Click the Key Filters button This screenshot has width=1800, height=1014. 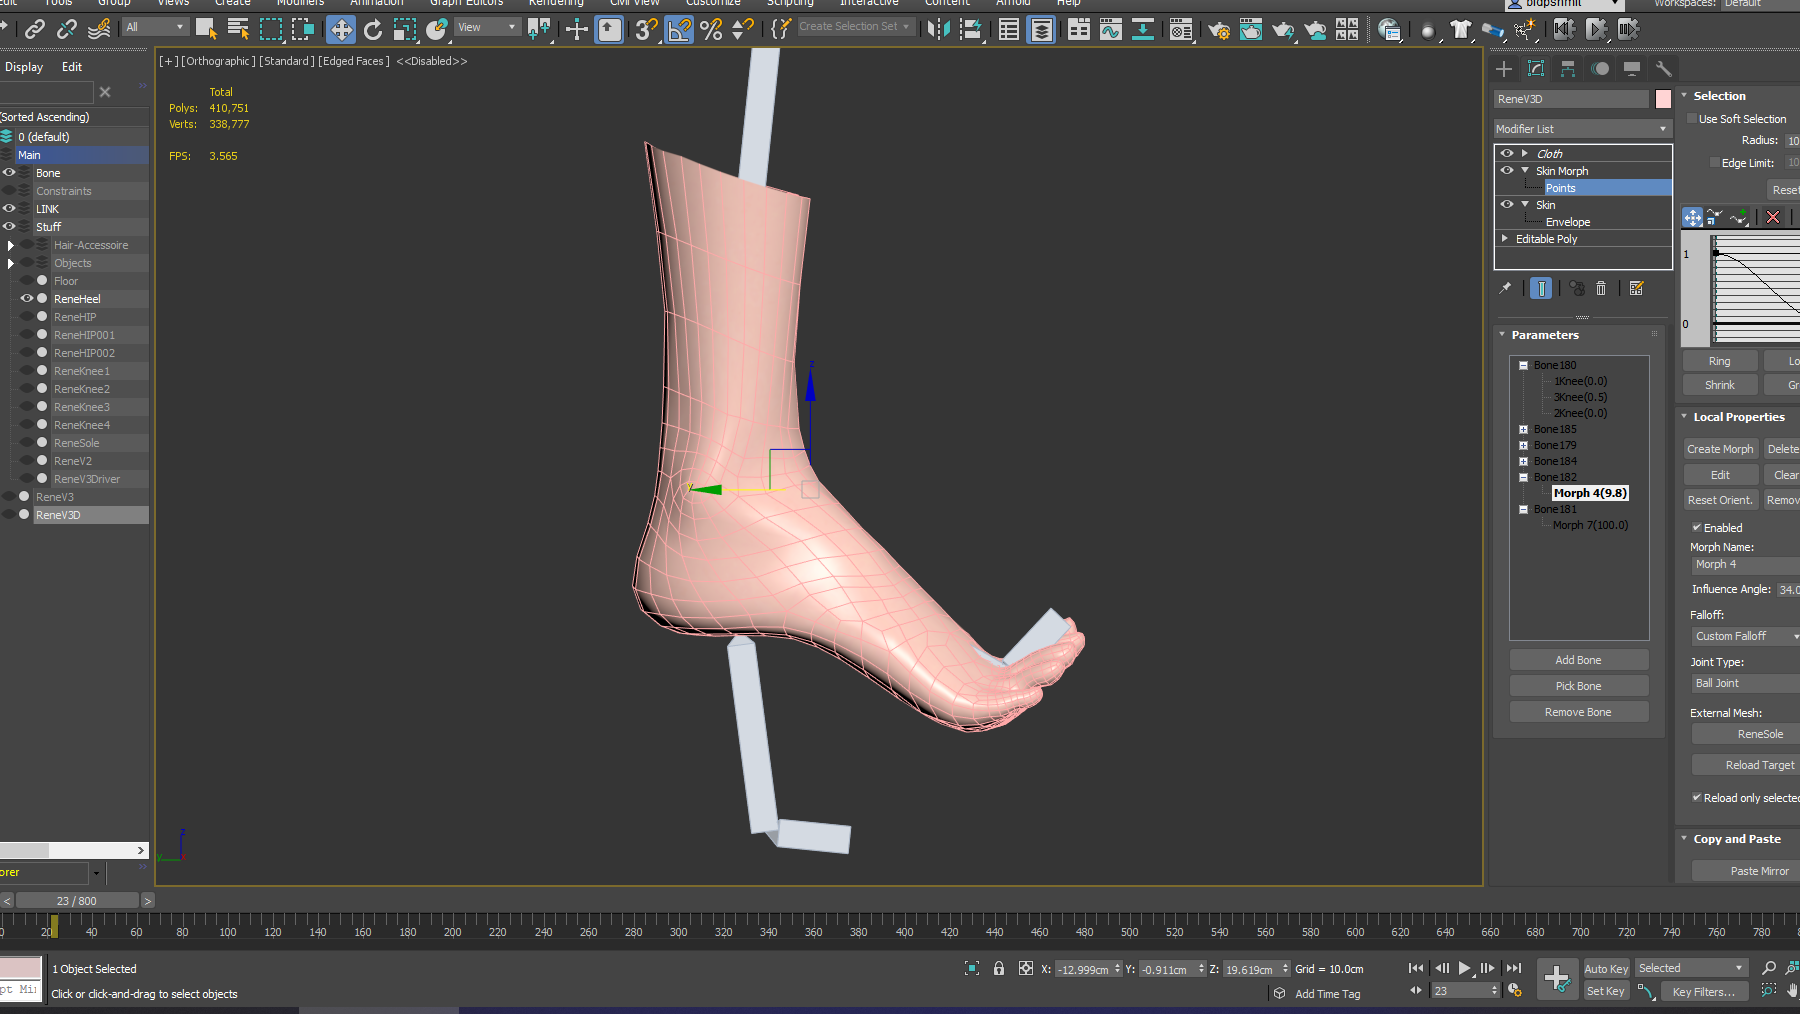(x=1704, y=991)
